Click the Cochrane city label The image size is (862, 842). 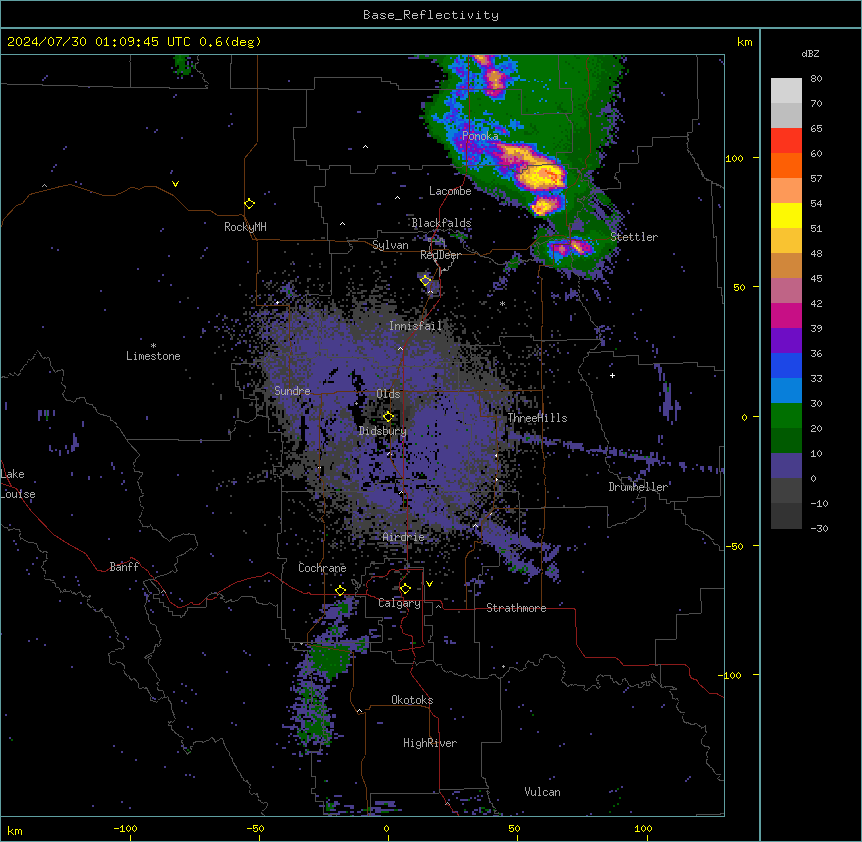322,568
